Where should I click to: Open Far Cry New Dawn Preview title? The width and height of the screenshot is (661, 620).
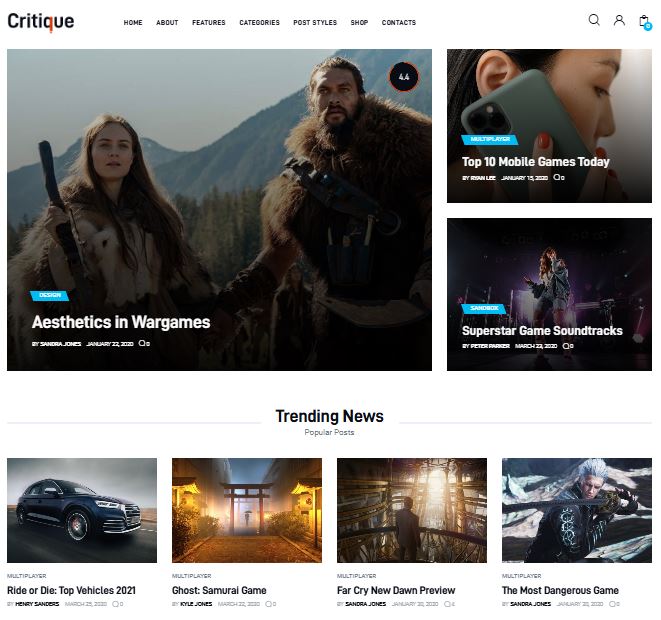[x=396, y=590]
